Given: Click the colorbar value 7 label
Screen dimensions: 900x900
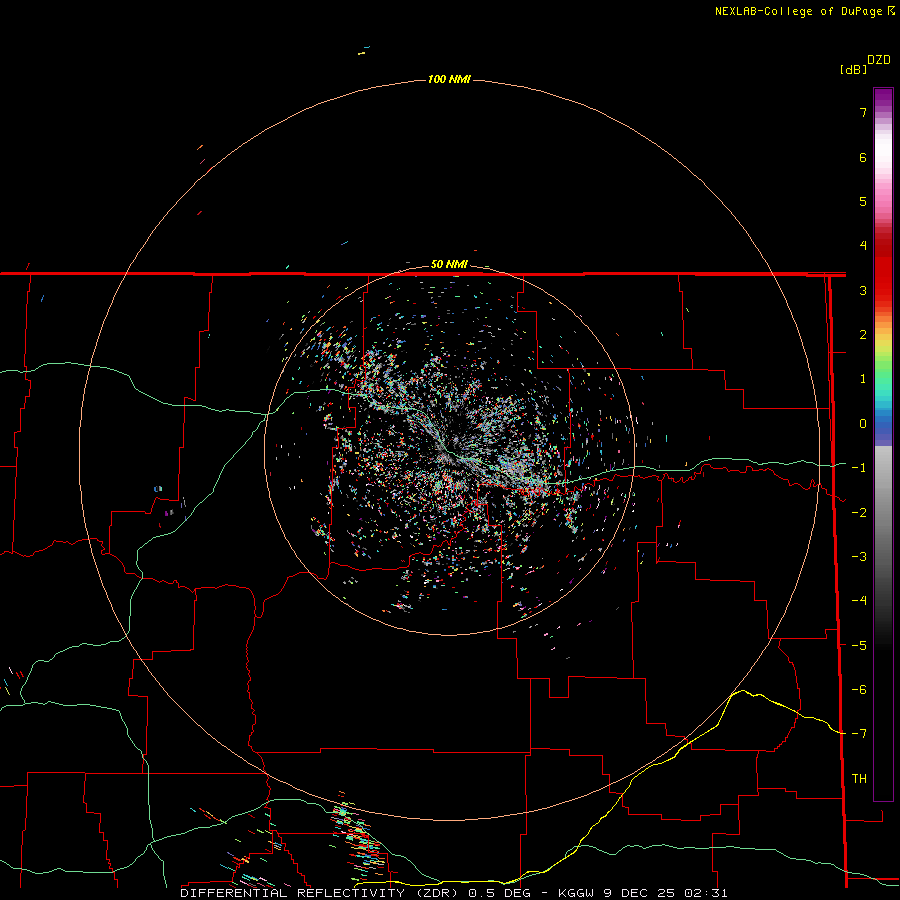Looking at the screenshot, I should coord(863,113).
